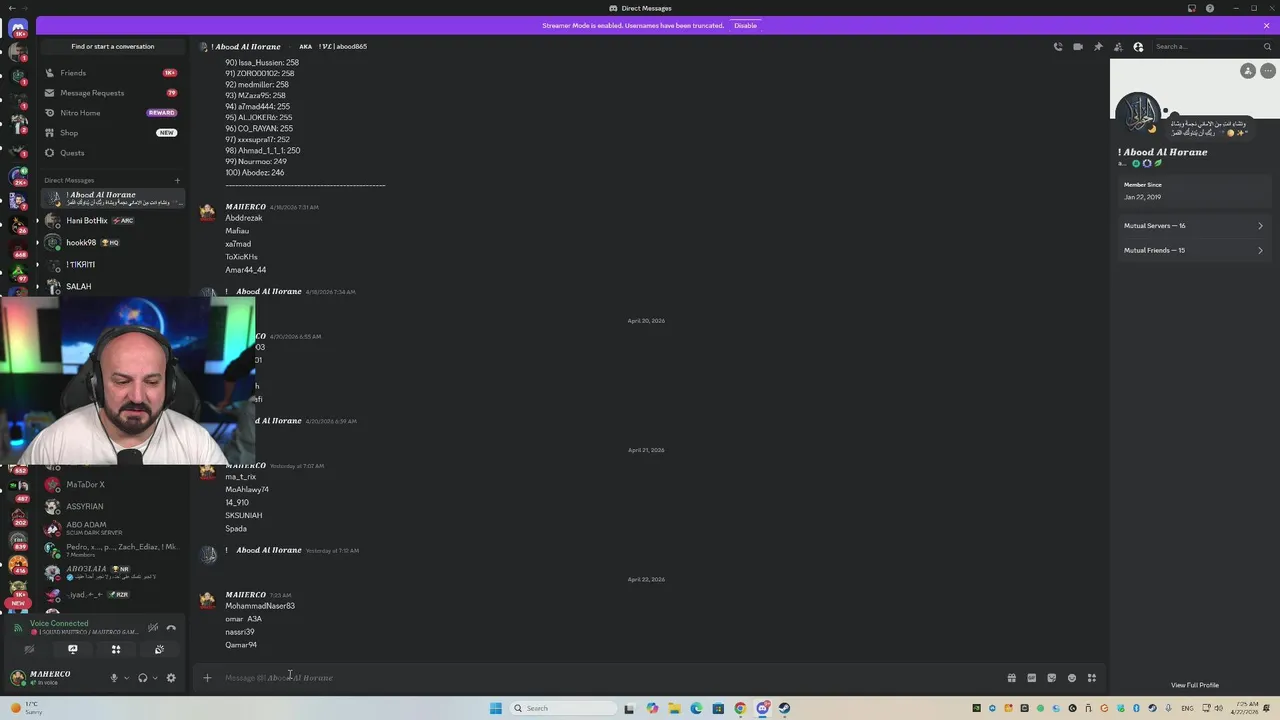Image resolution: width=1280 pixels, height=720 pixels.
Task: Add friends to DM icon
Action: click(x=1118, y=46)
